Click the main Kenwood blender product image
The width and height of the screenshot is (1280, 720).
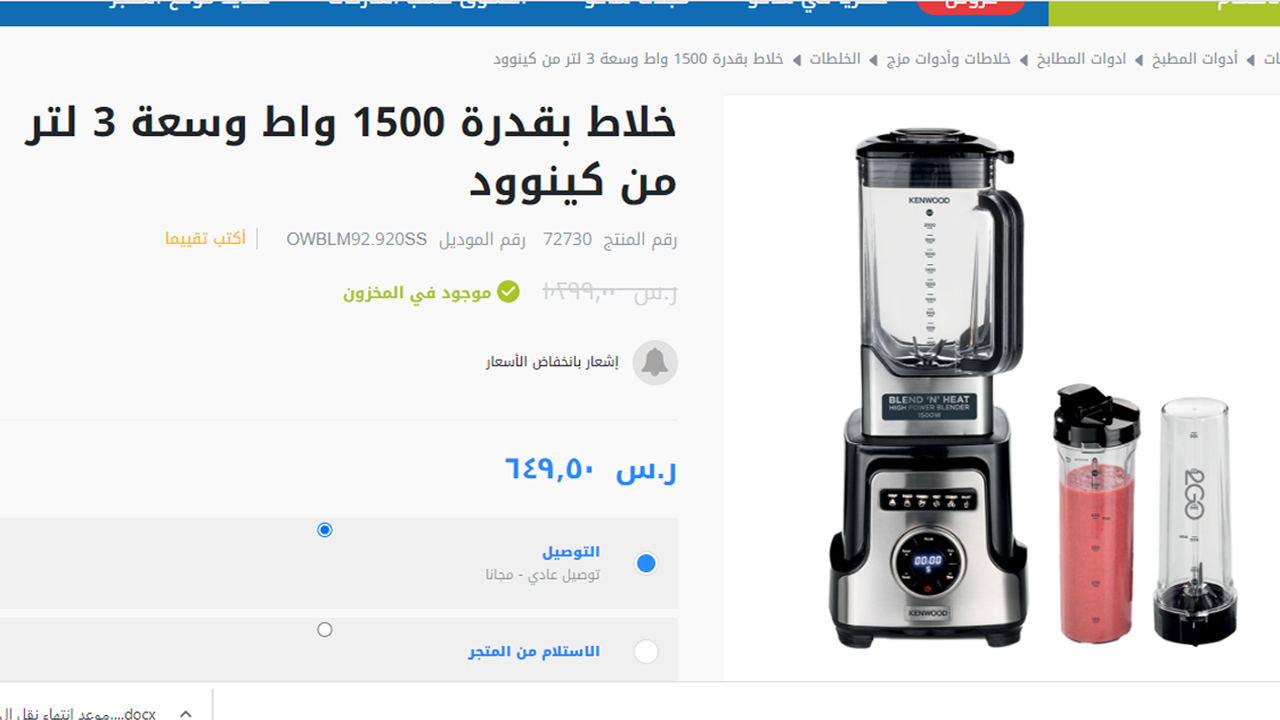point(926,387)
